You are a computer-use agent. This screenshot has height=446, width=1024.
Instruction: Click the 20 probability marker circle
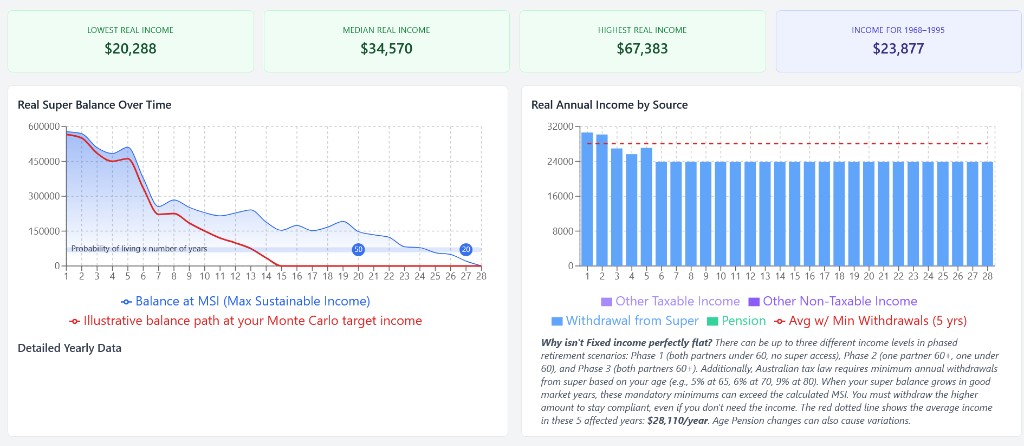466,249
